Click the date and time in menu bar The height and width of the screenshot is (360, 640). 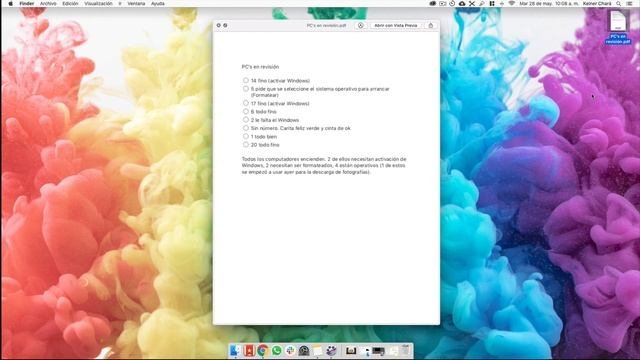pos(549,4)
